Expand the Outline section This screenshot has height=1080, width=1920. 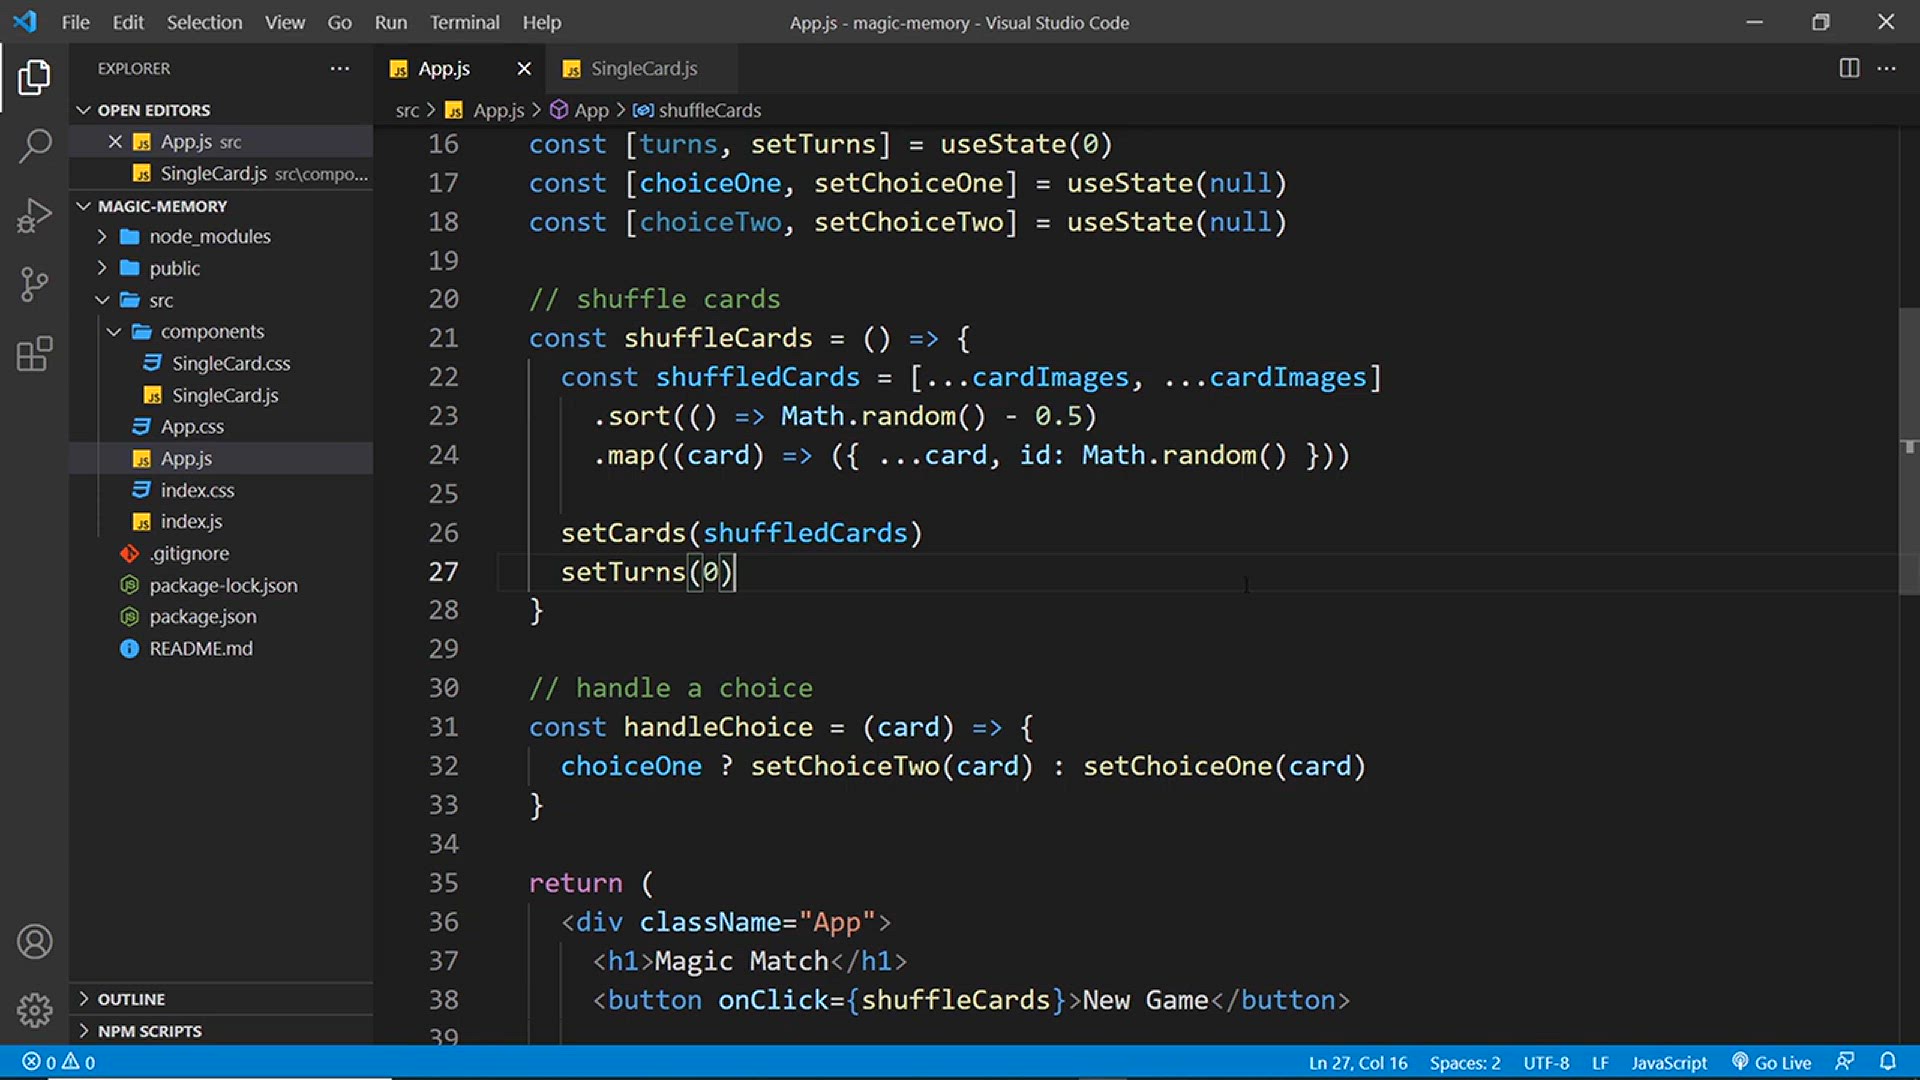coord(221,999)
